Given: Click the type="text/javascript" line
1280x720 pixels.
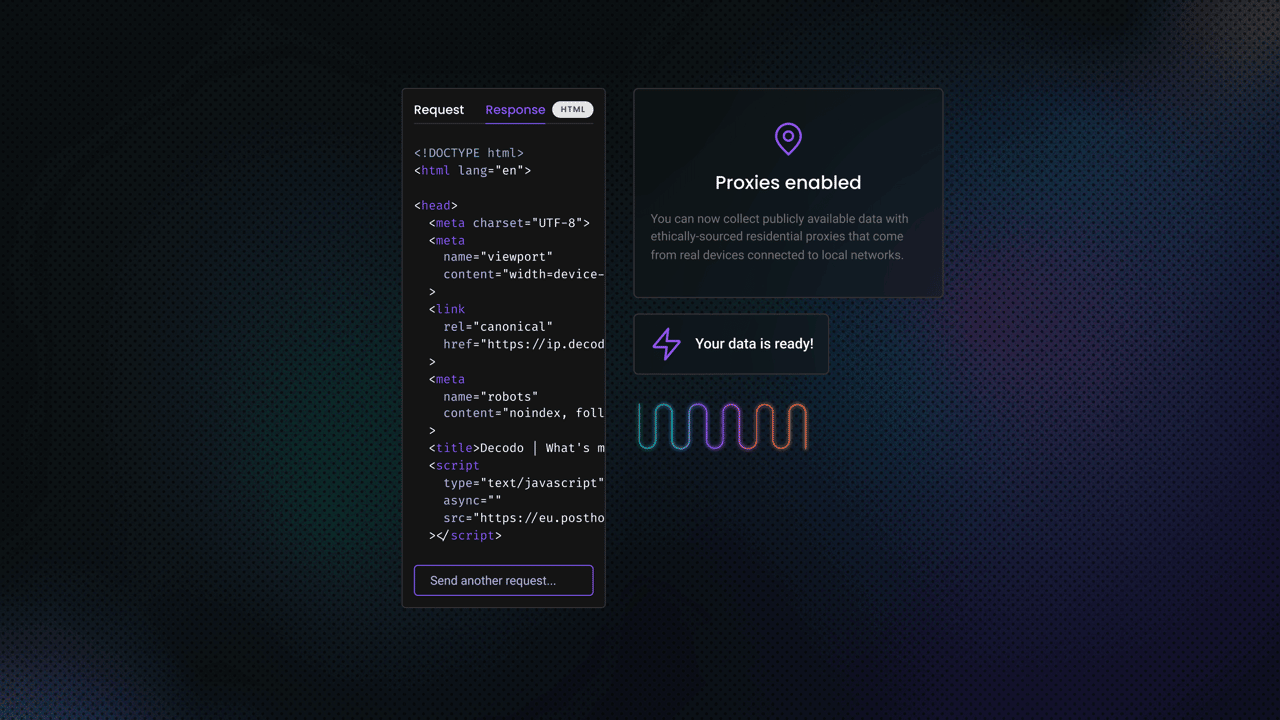Looking at the screenshot, I should [523, 483].
